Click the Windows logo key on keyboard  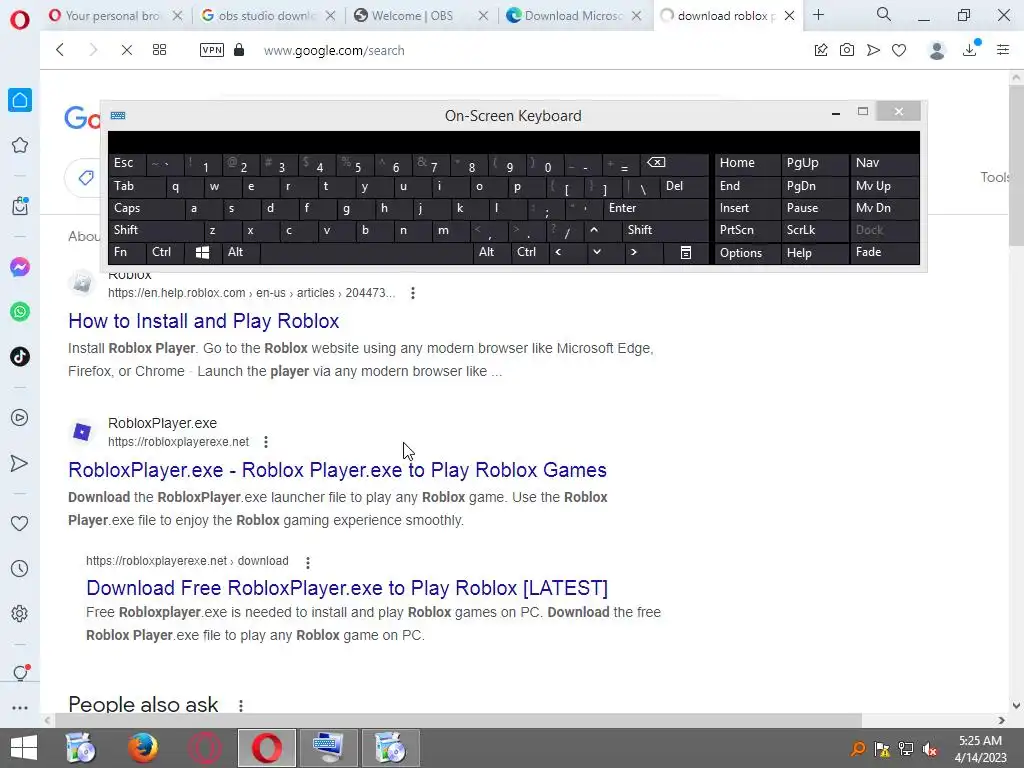(x=202, y=252)
